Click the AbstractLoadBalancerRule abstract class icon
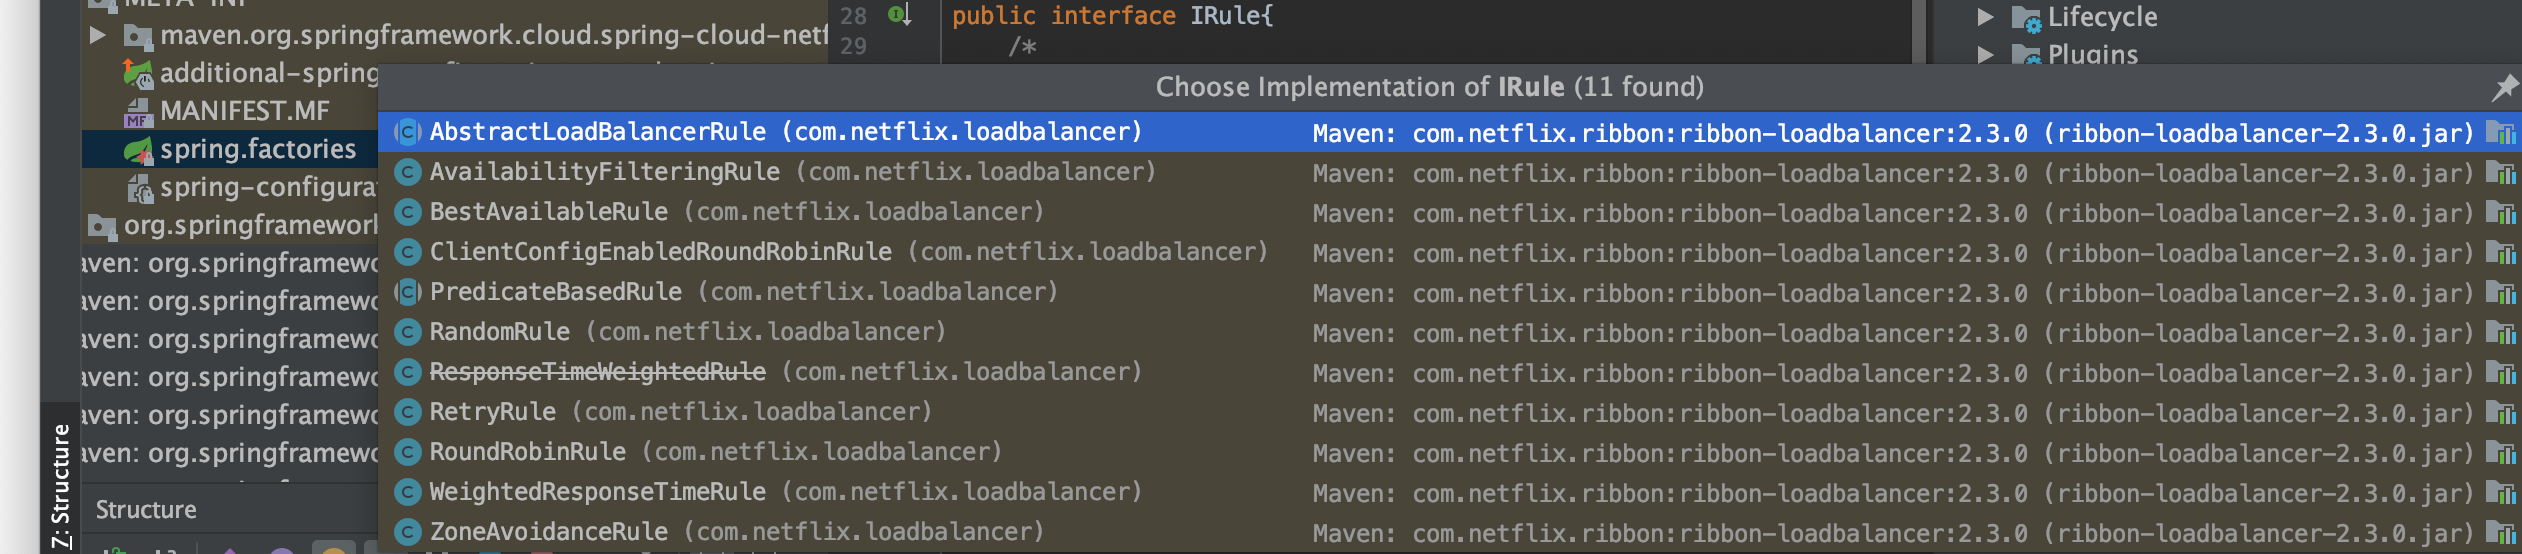2522x554 pixels. 407,132
